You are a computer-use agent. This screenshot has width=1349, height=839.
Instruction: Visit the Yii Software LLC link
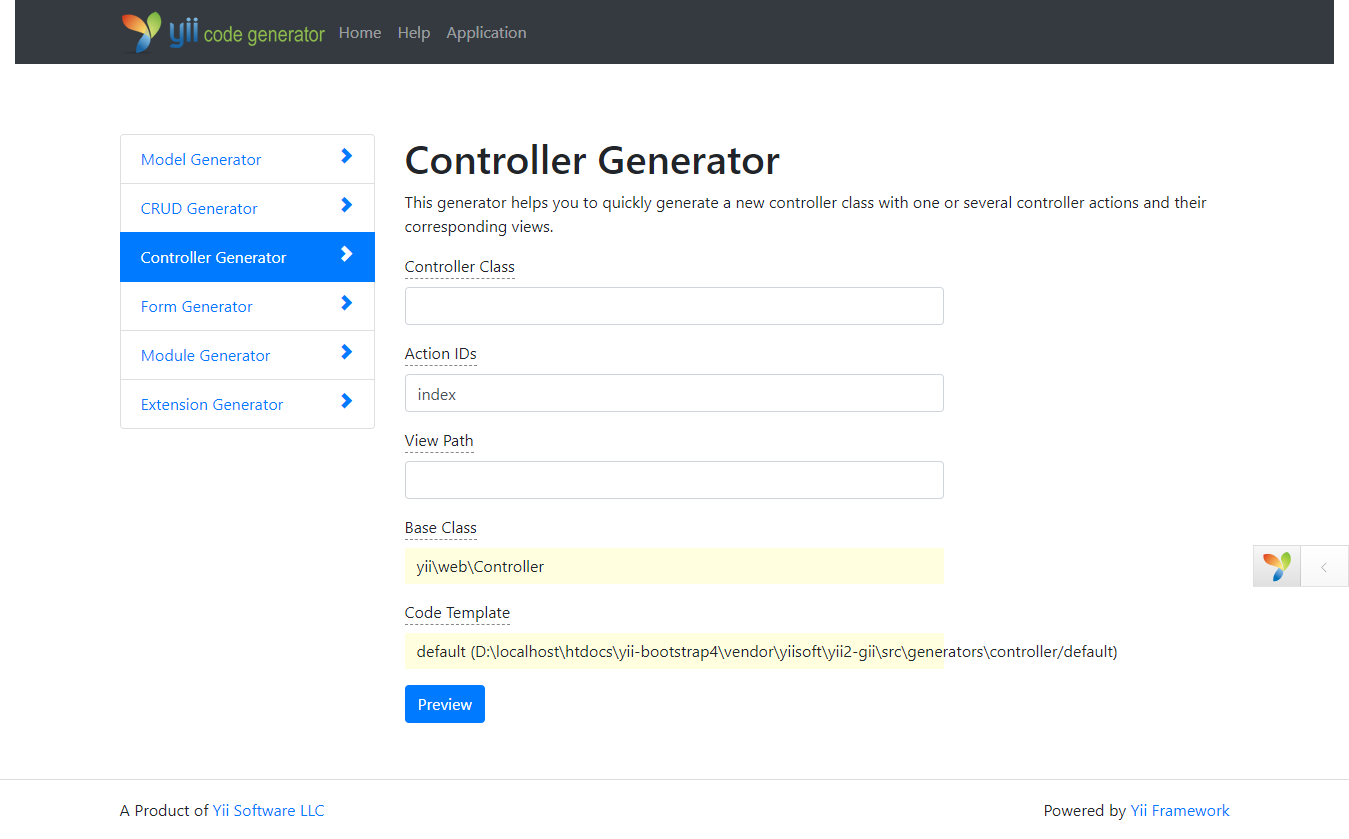(269, 811)
